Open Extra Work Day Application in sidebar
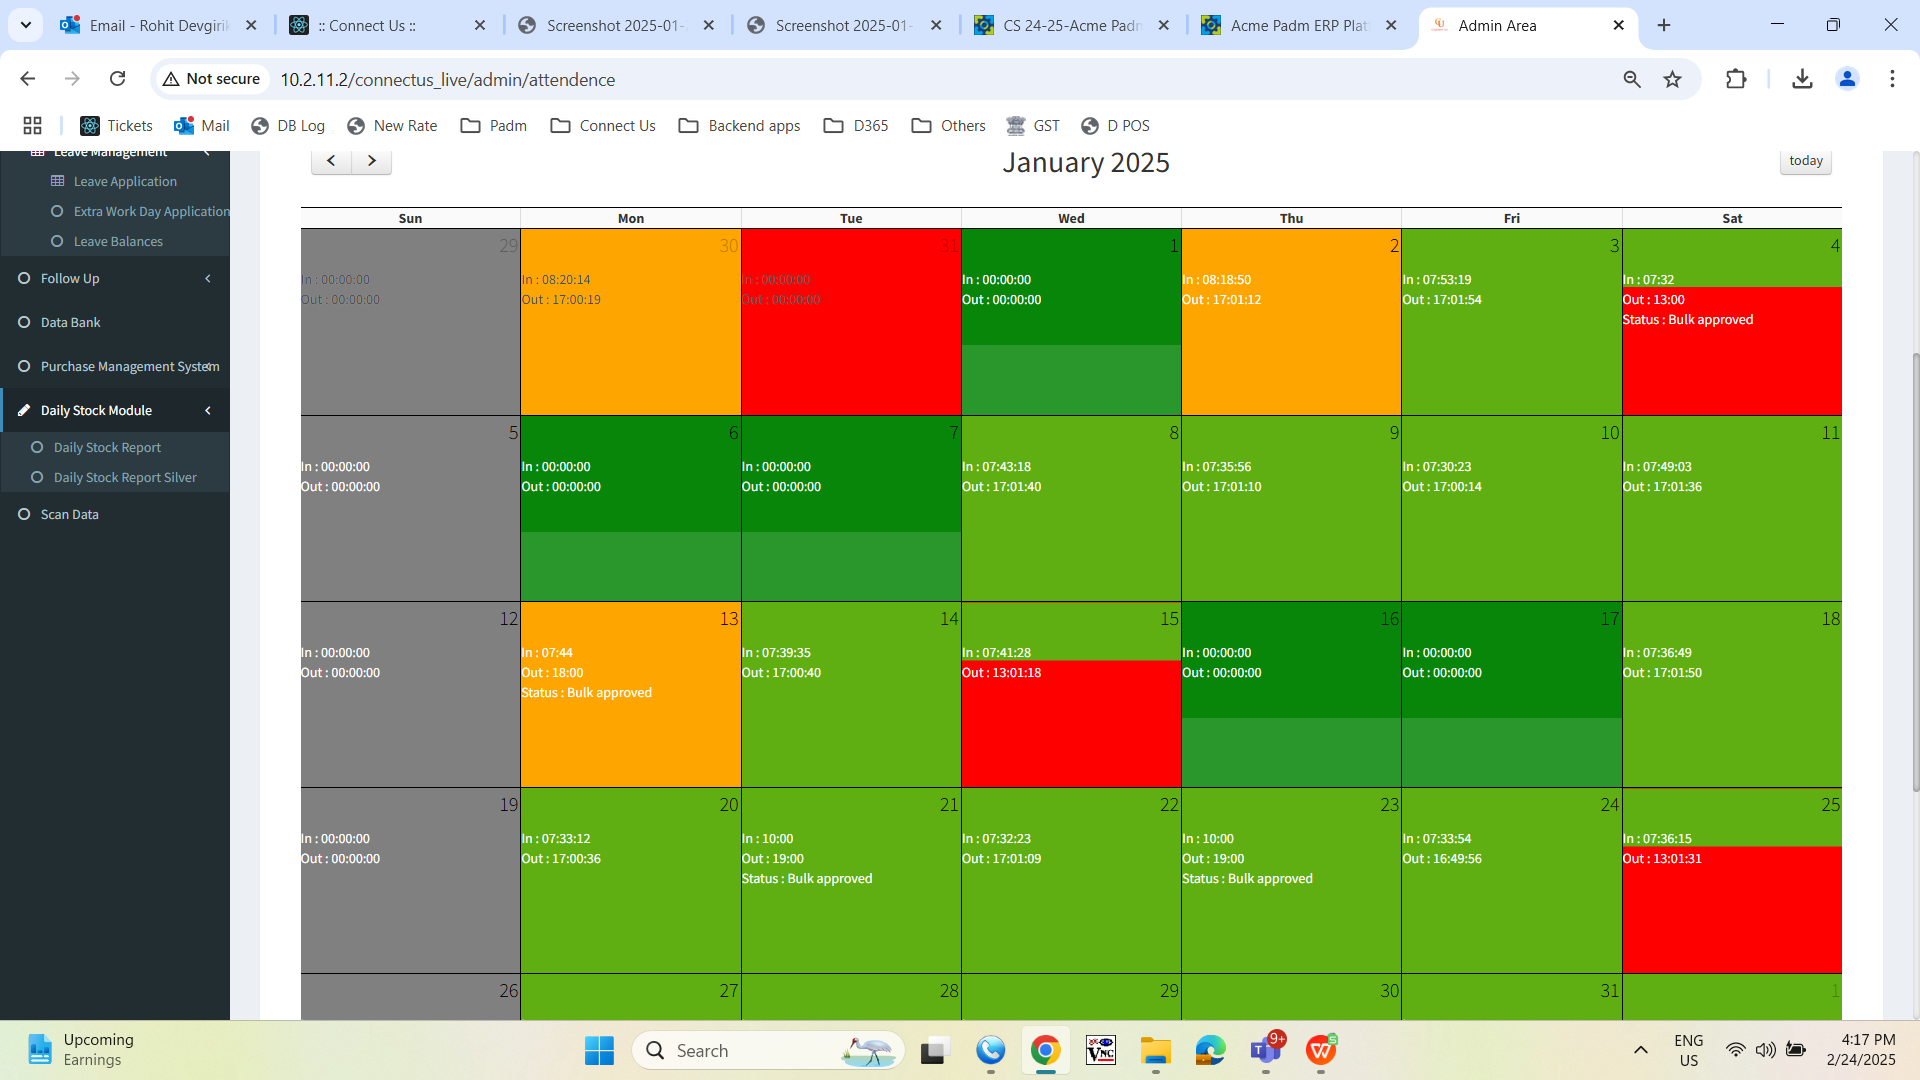Screen dimensions: 1920x1080 coord(151,211)
